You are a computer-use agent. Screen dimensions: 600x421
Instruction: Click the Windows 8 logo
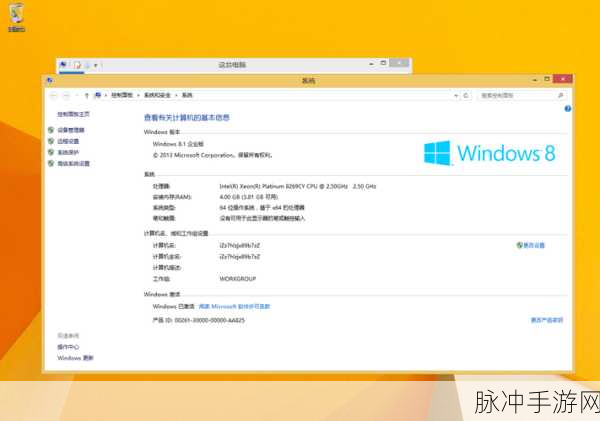(x=489, y=153)
